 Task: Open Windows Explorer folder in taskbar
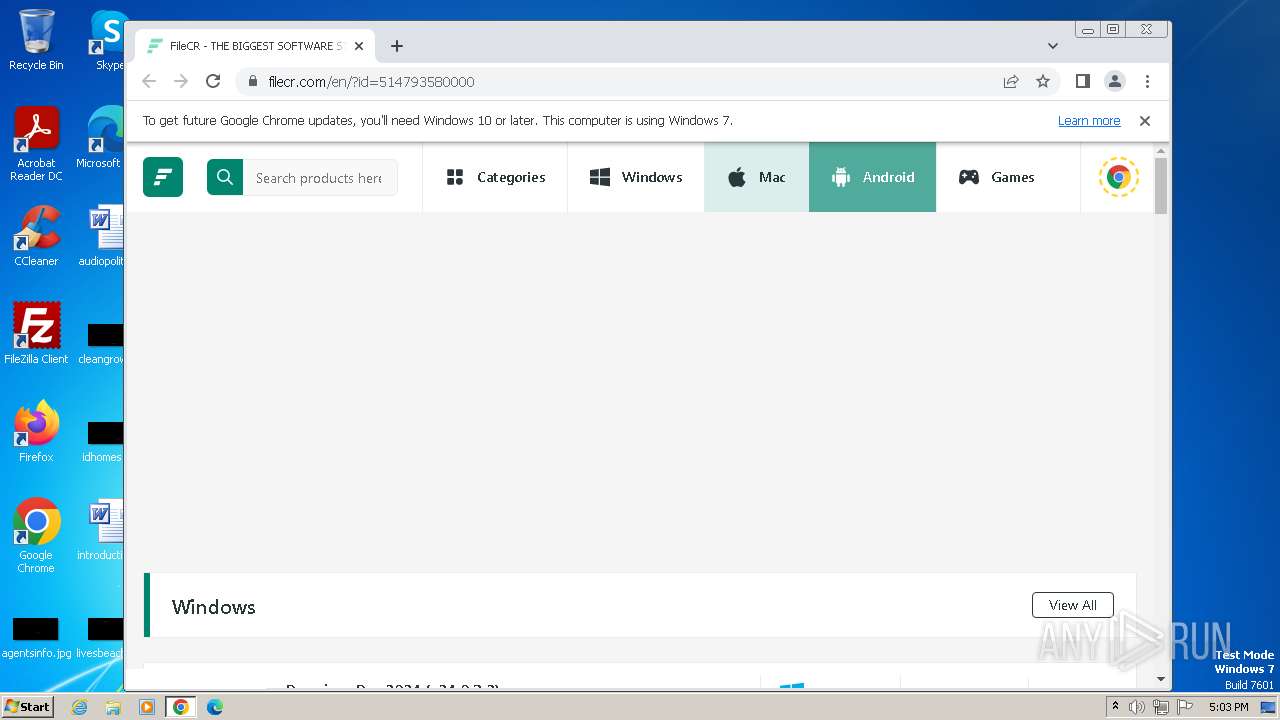[x=113, y=707]
